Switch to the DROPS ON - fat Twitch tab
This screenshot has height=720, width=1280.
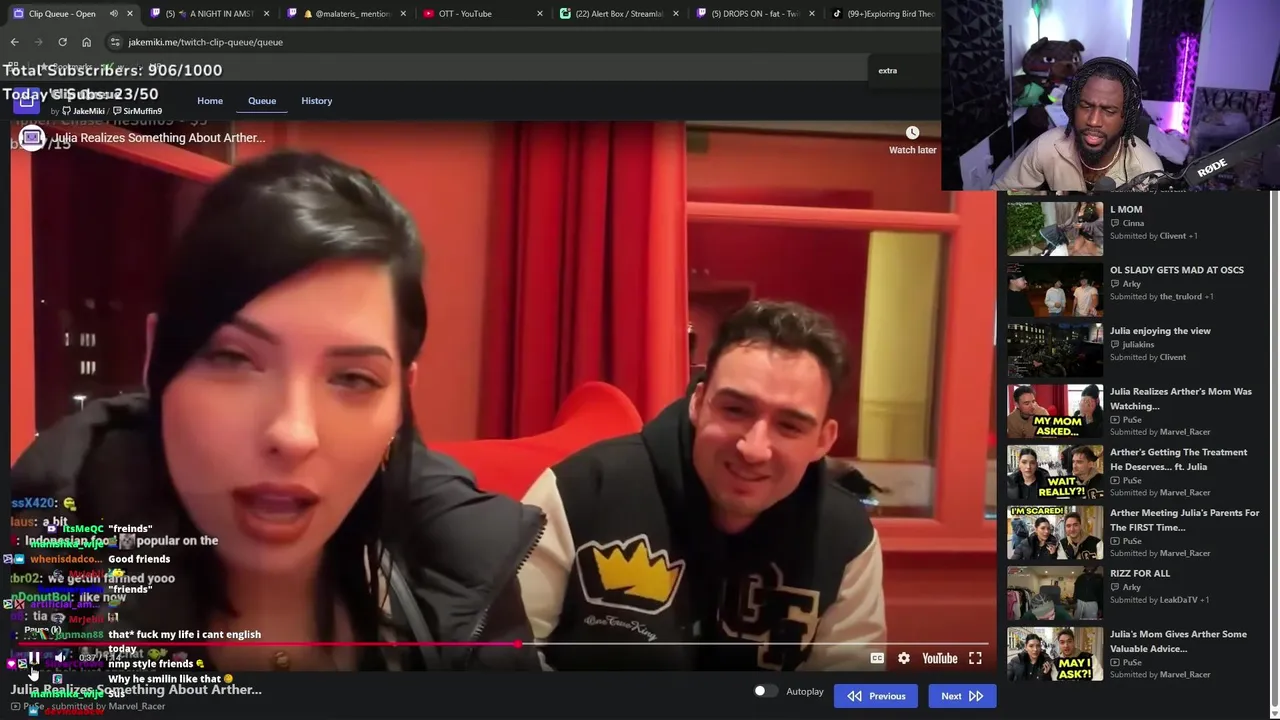755,14
